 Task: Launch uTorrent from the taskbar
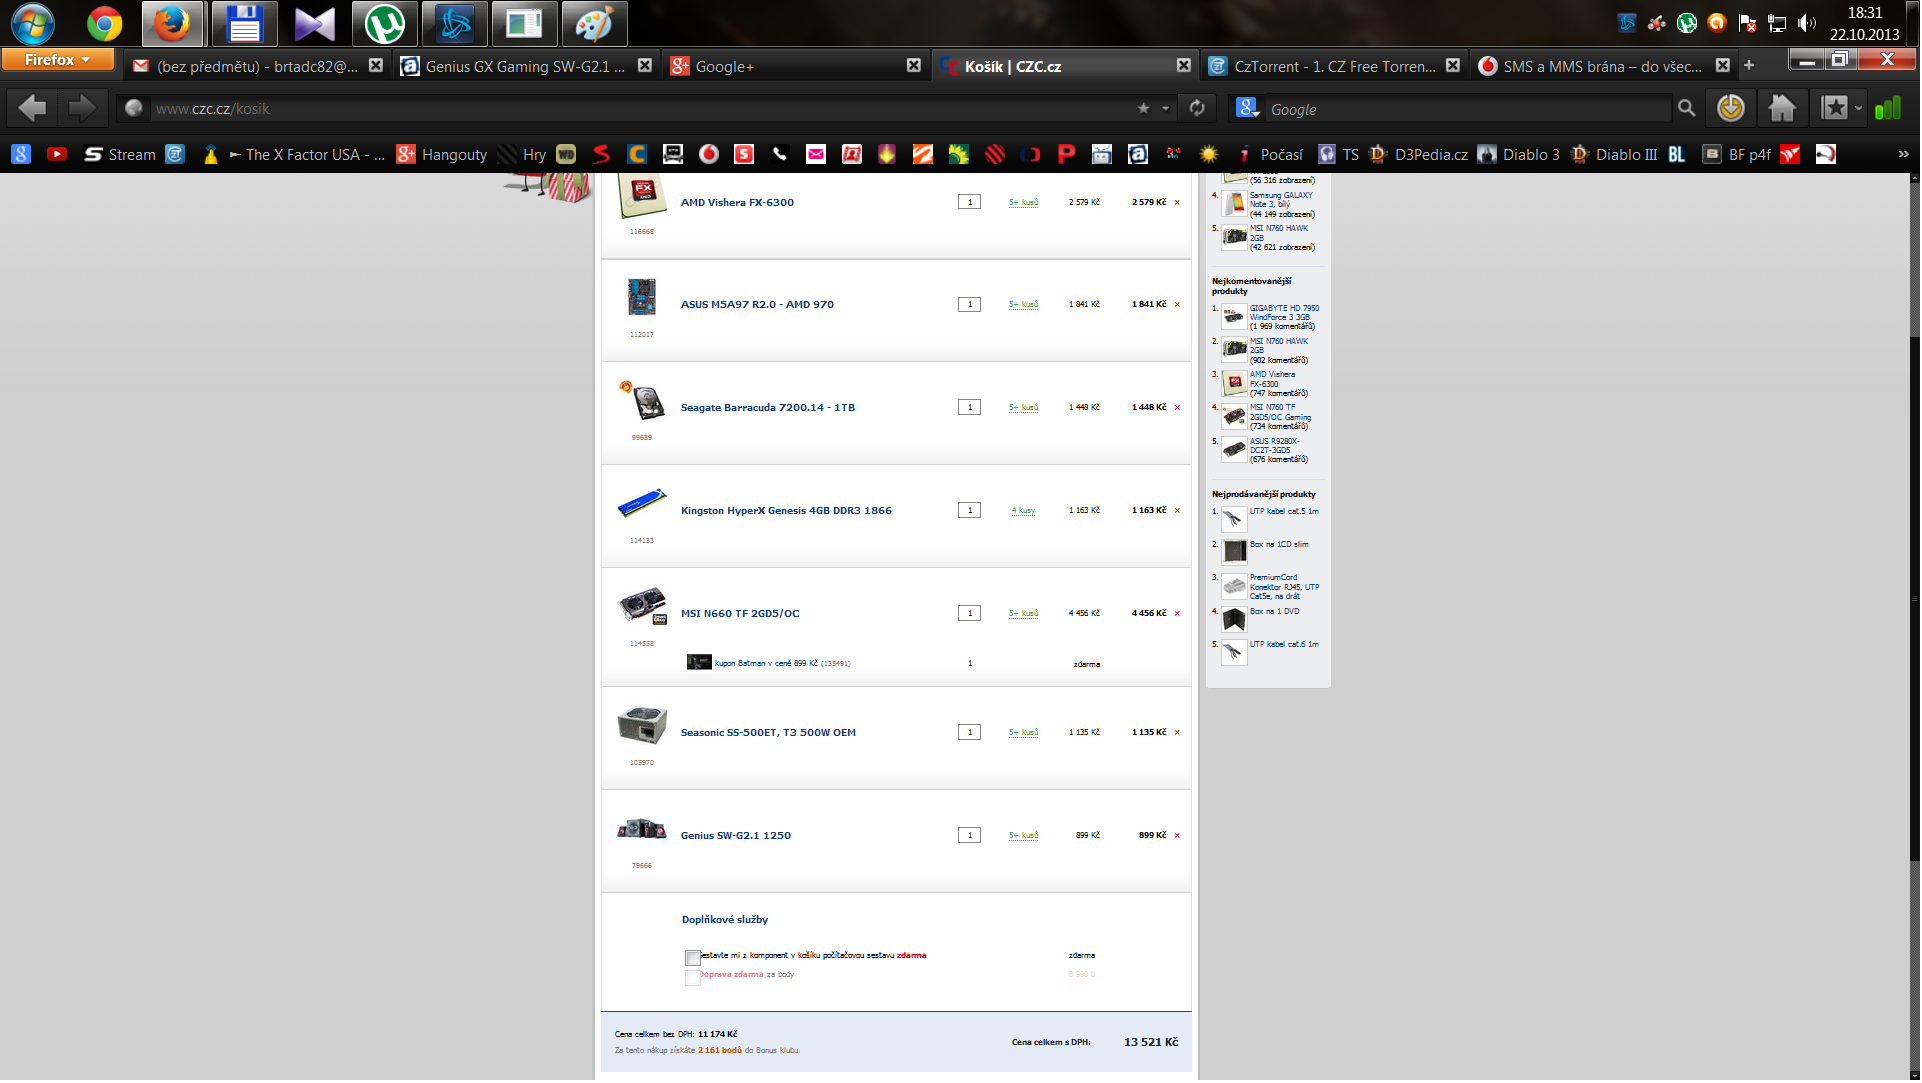[x=384, y=24]
